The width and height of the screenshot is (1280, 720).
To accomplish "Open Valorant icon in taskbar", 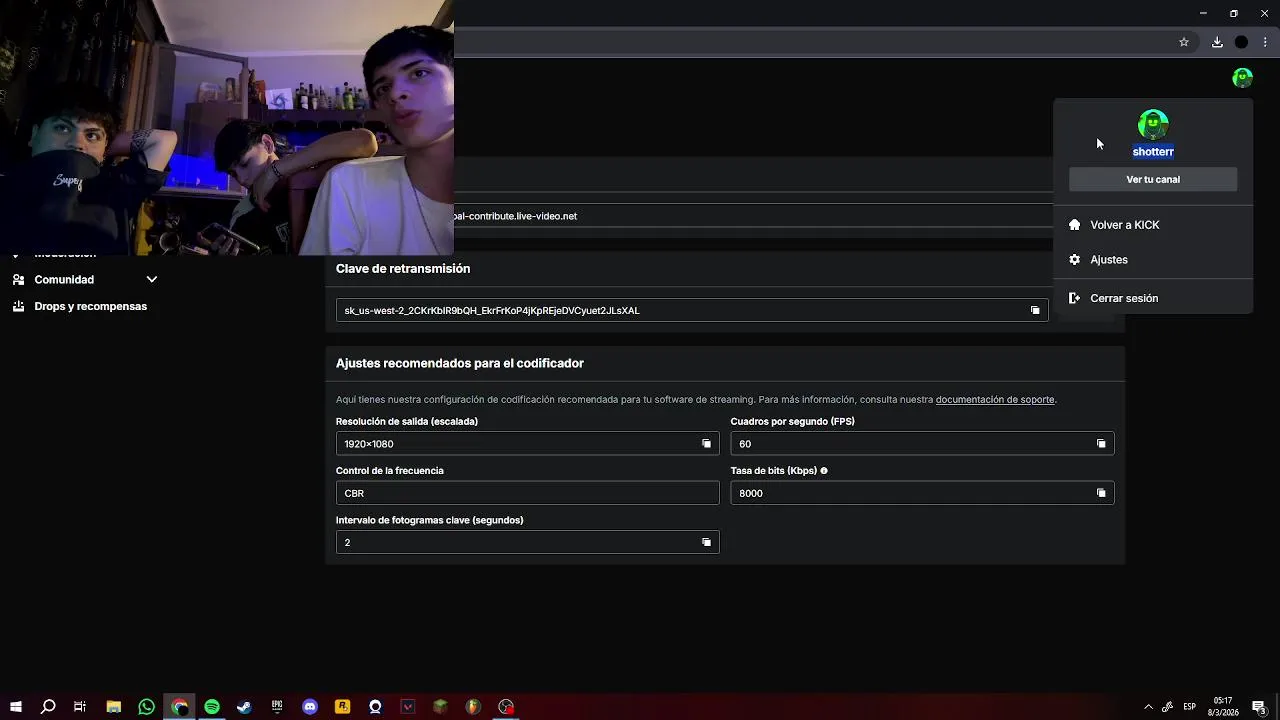I will (x=408, y=707).
